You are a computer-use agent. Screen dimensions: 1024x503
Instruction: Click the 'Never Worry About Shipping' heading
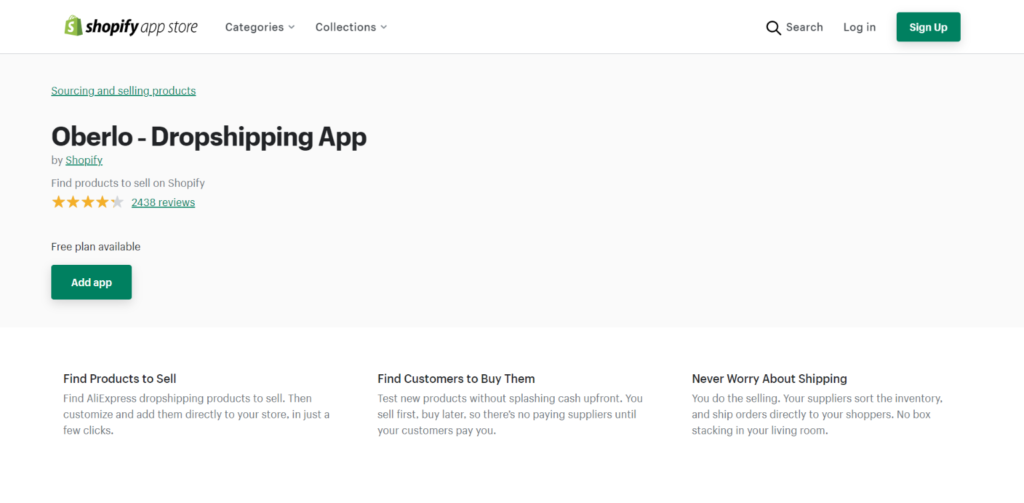pos(769,378)
